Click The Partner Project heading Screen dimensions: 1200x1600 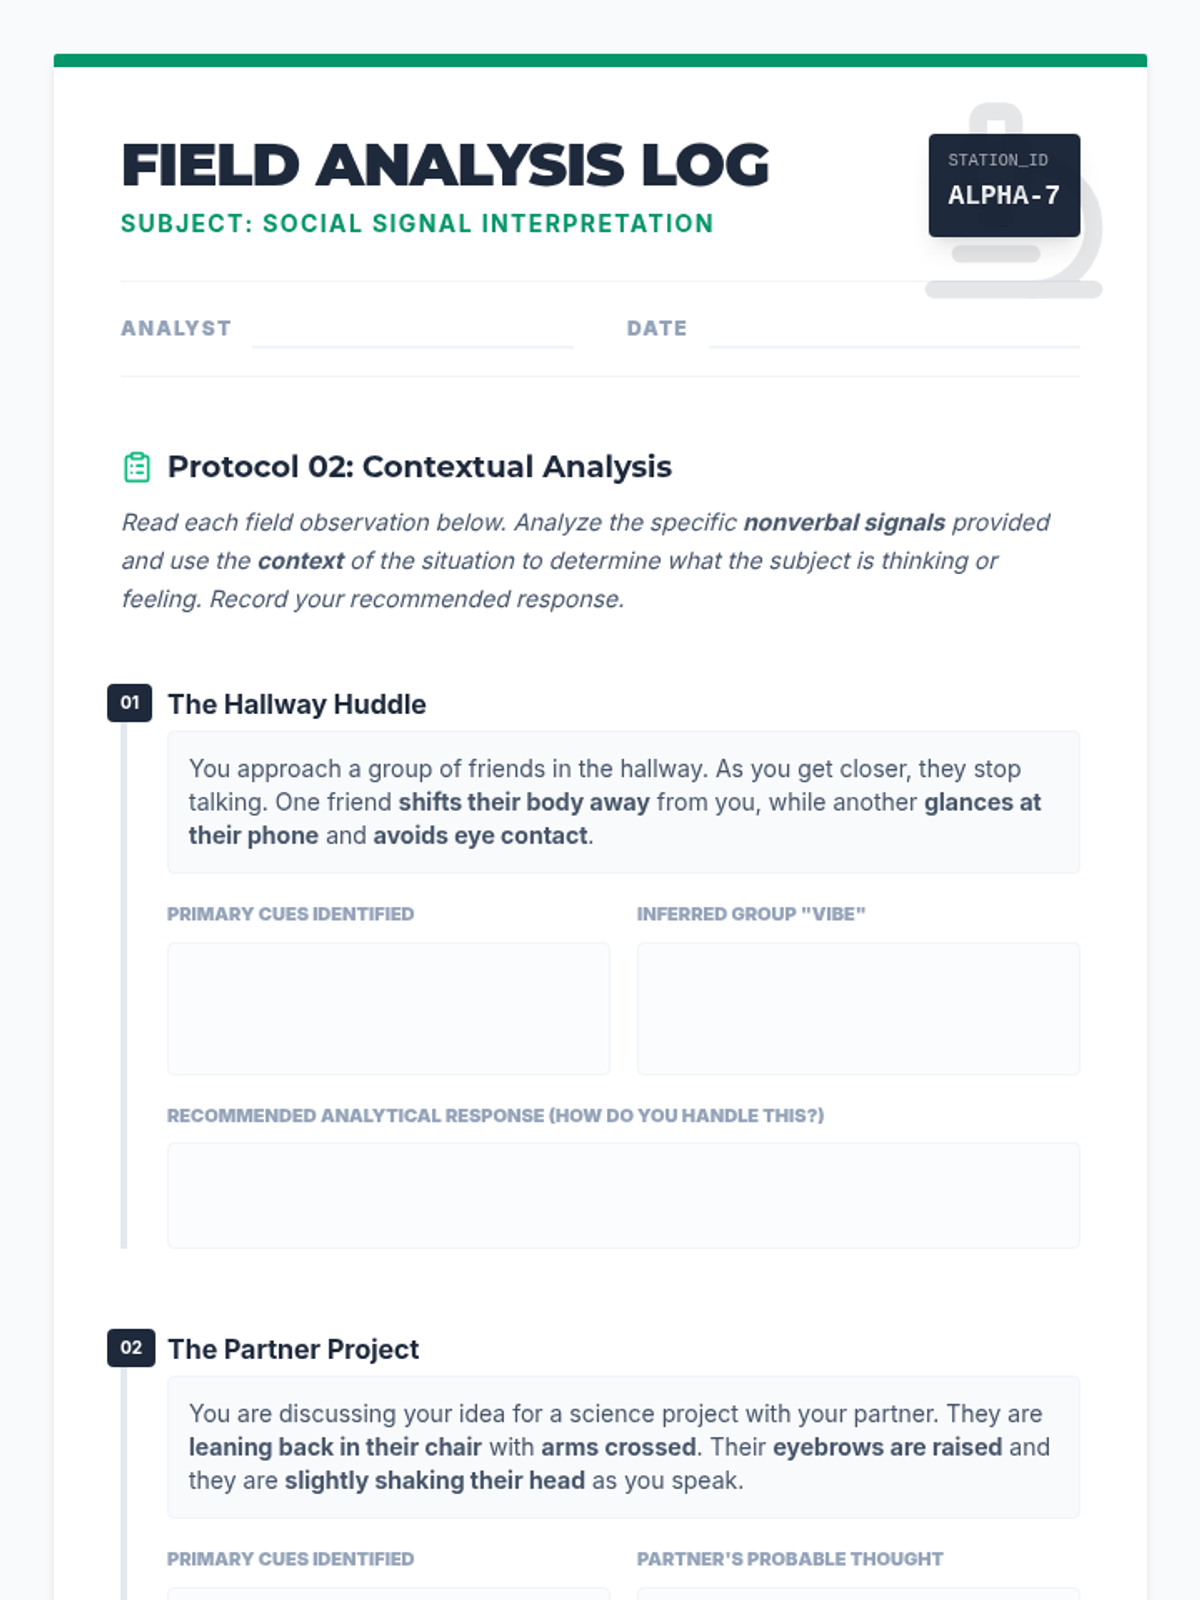[x=293, y=1349]
